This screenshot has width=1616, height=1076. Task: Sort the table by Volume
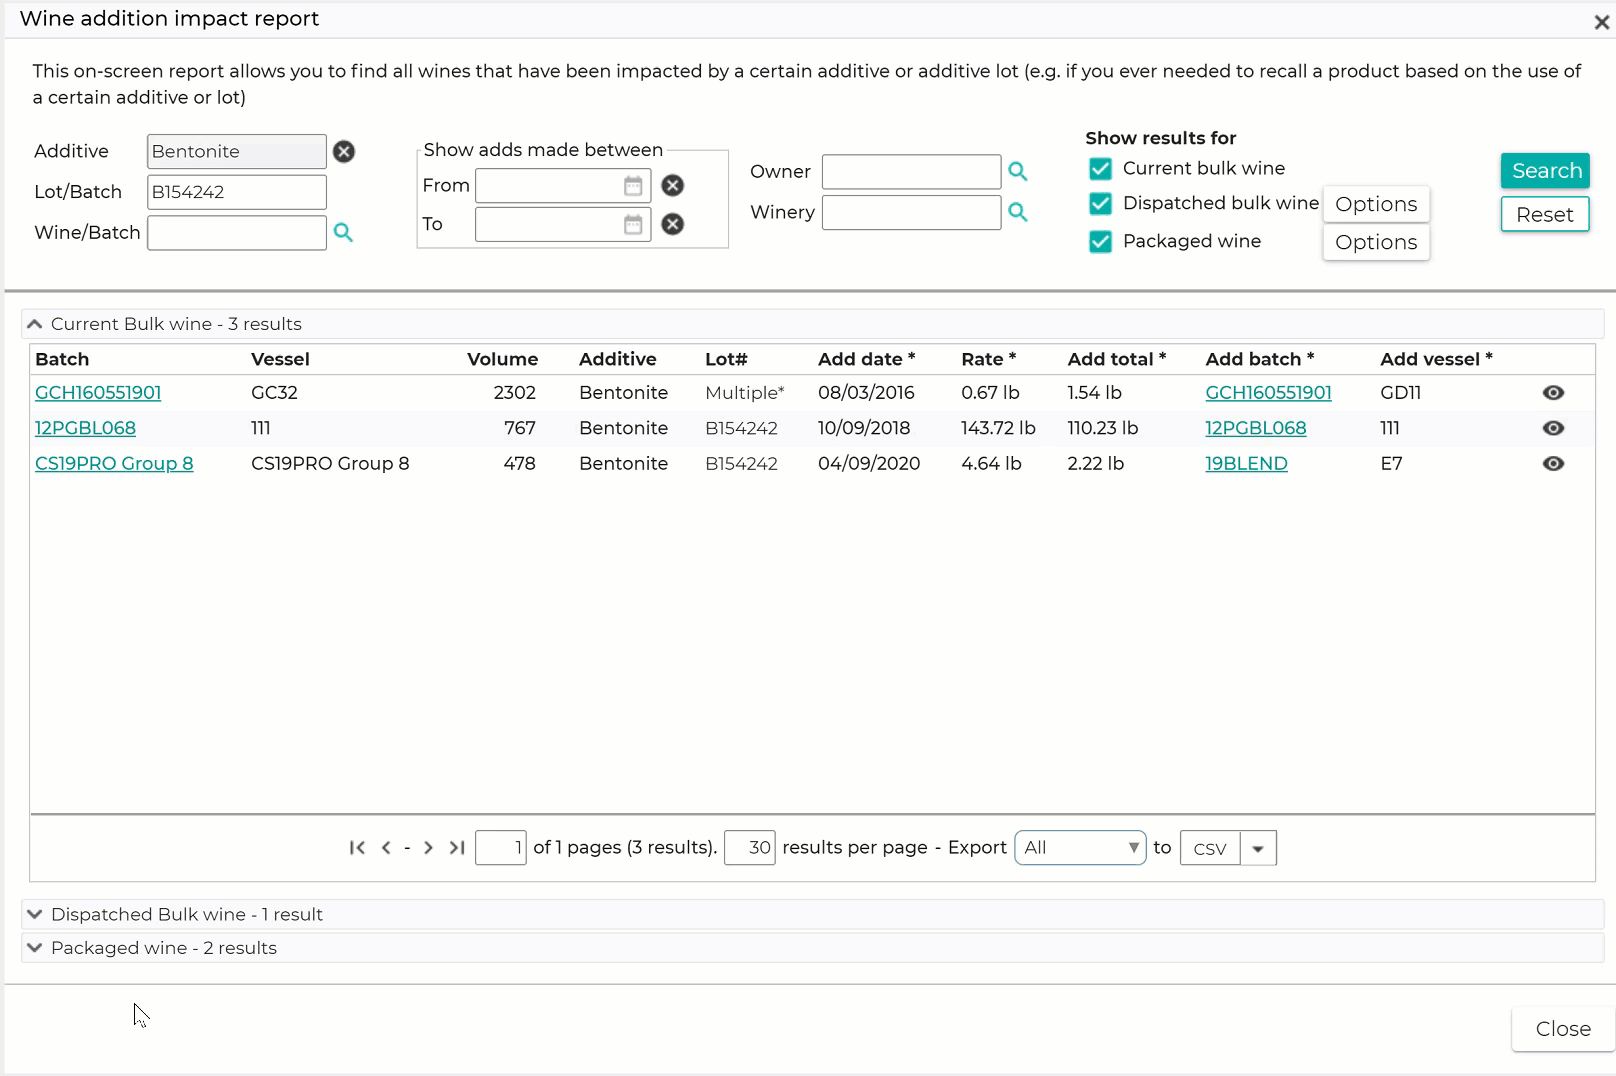(x=503, y=359)
